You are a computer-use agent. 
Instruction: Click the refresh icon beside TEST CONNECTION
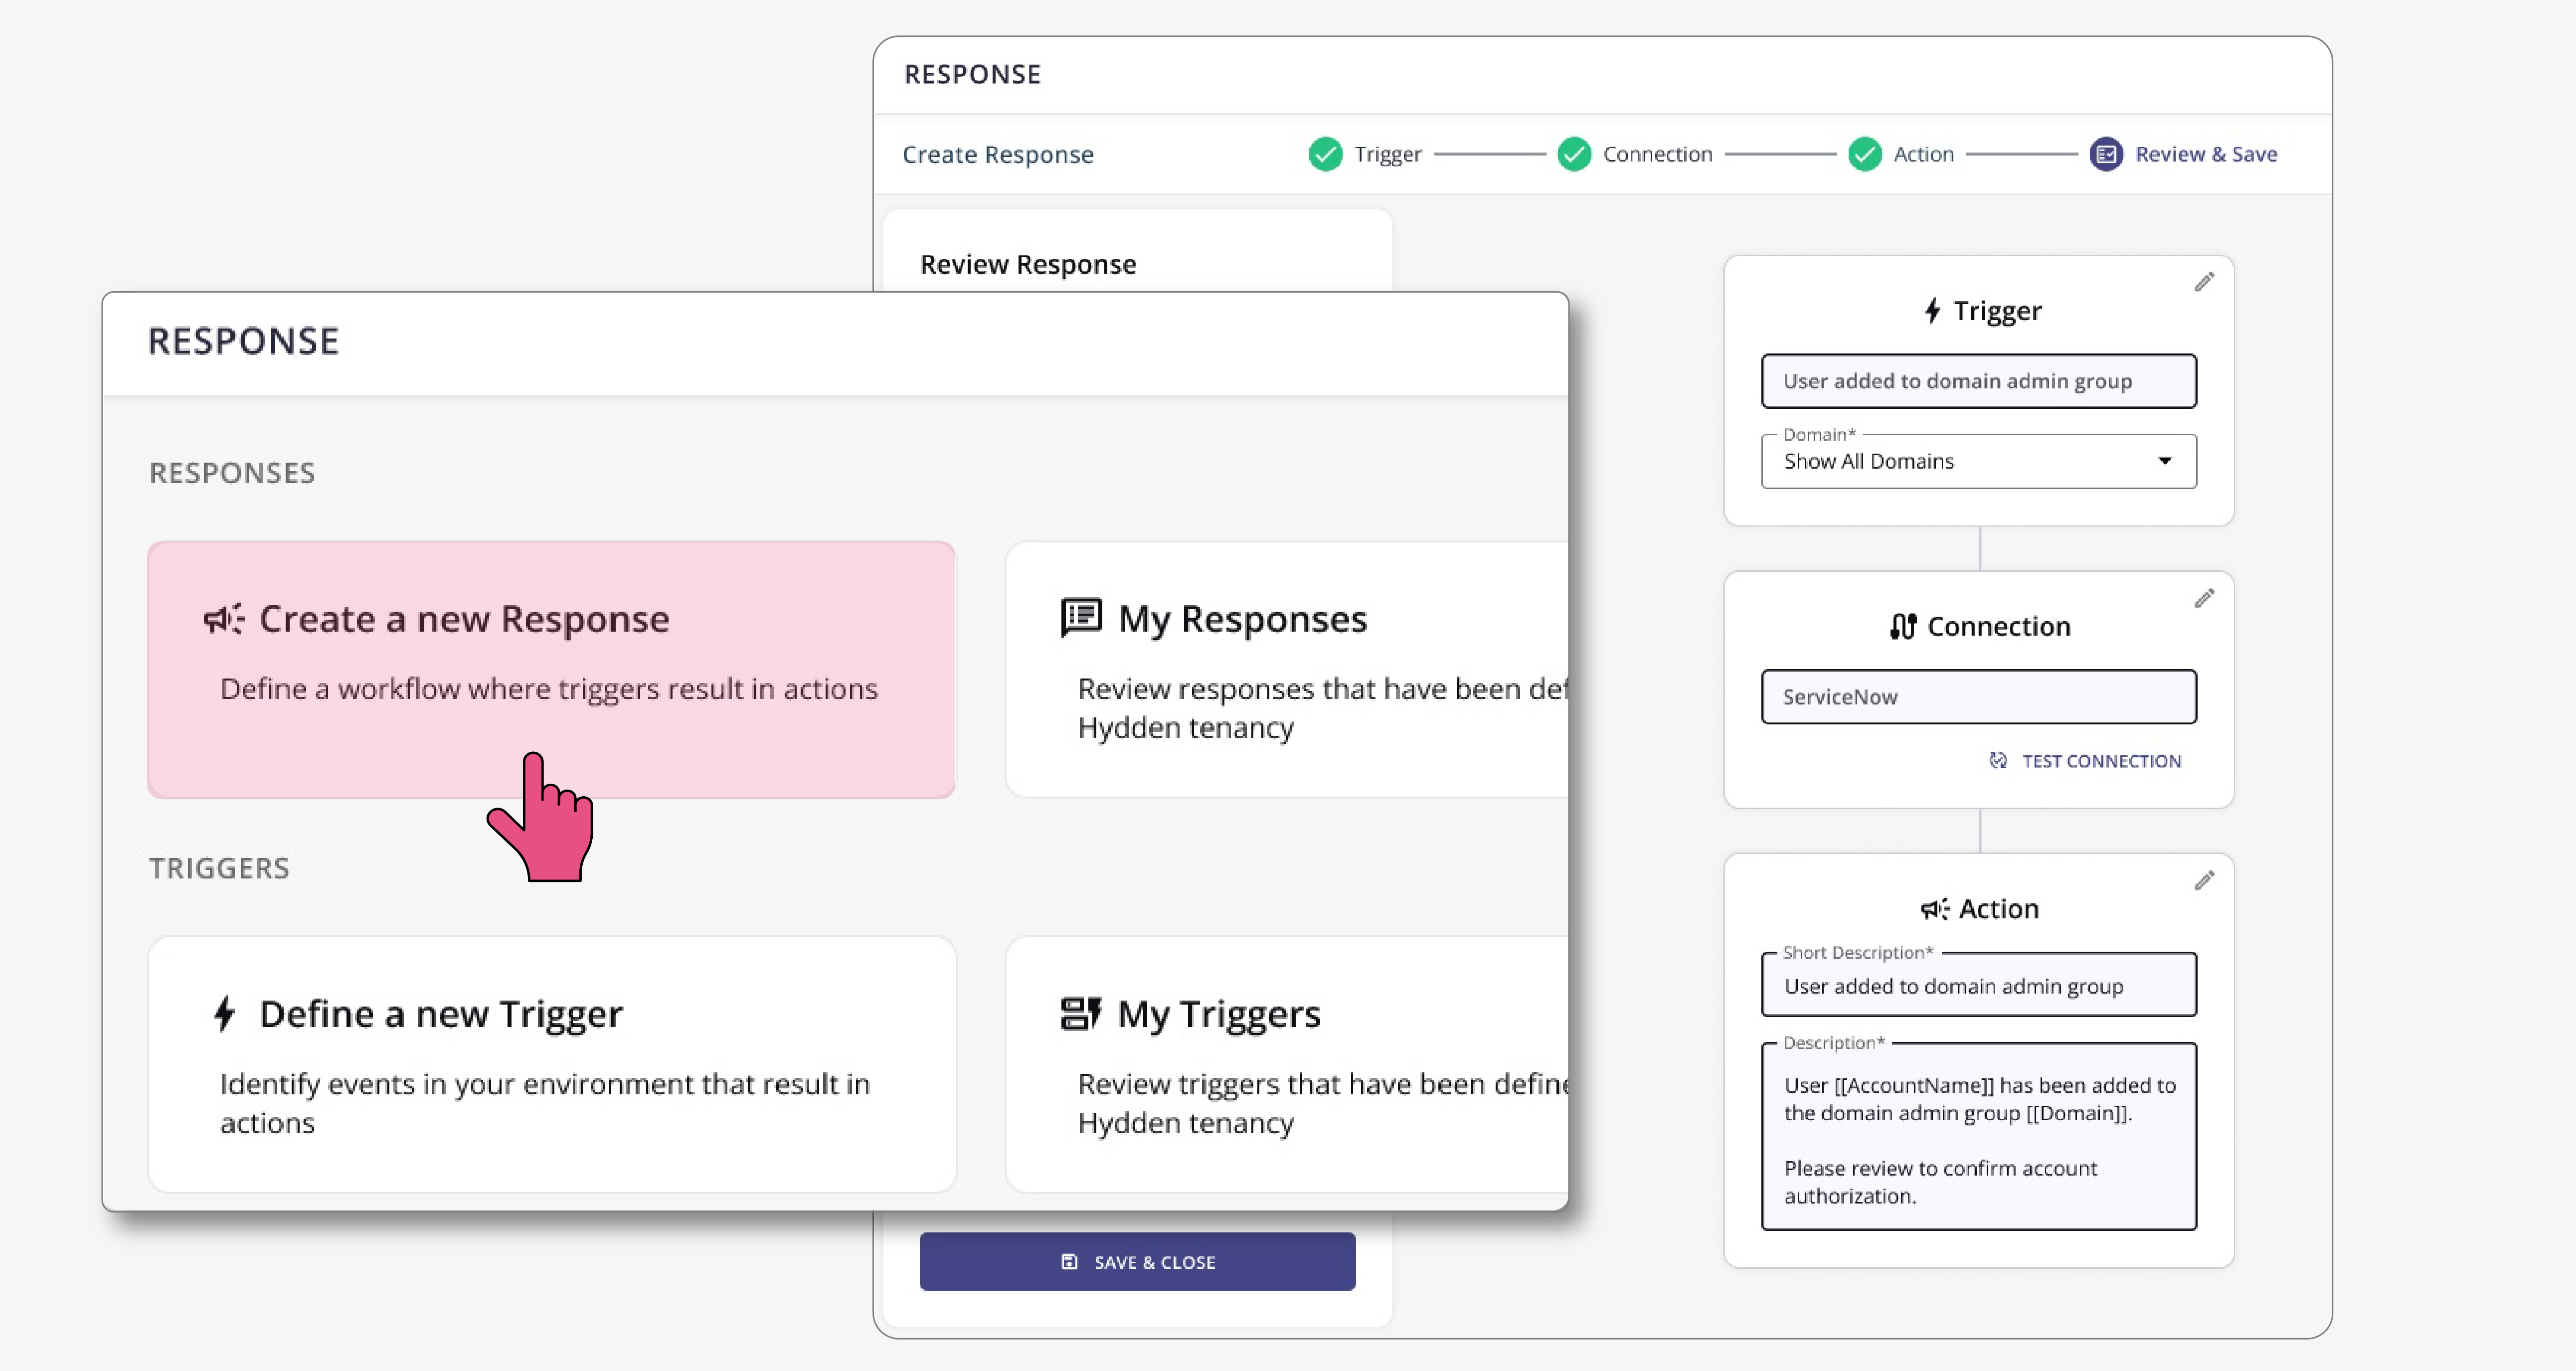[1997, 761]
